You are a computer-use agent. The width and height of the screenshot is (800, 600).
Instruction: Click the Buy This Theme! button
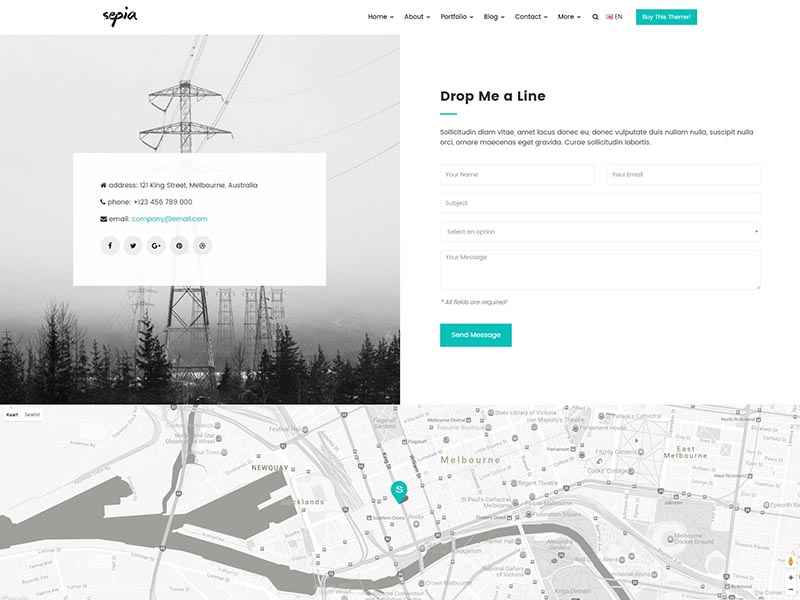click(x=666, y=17)
